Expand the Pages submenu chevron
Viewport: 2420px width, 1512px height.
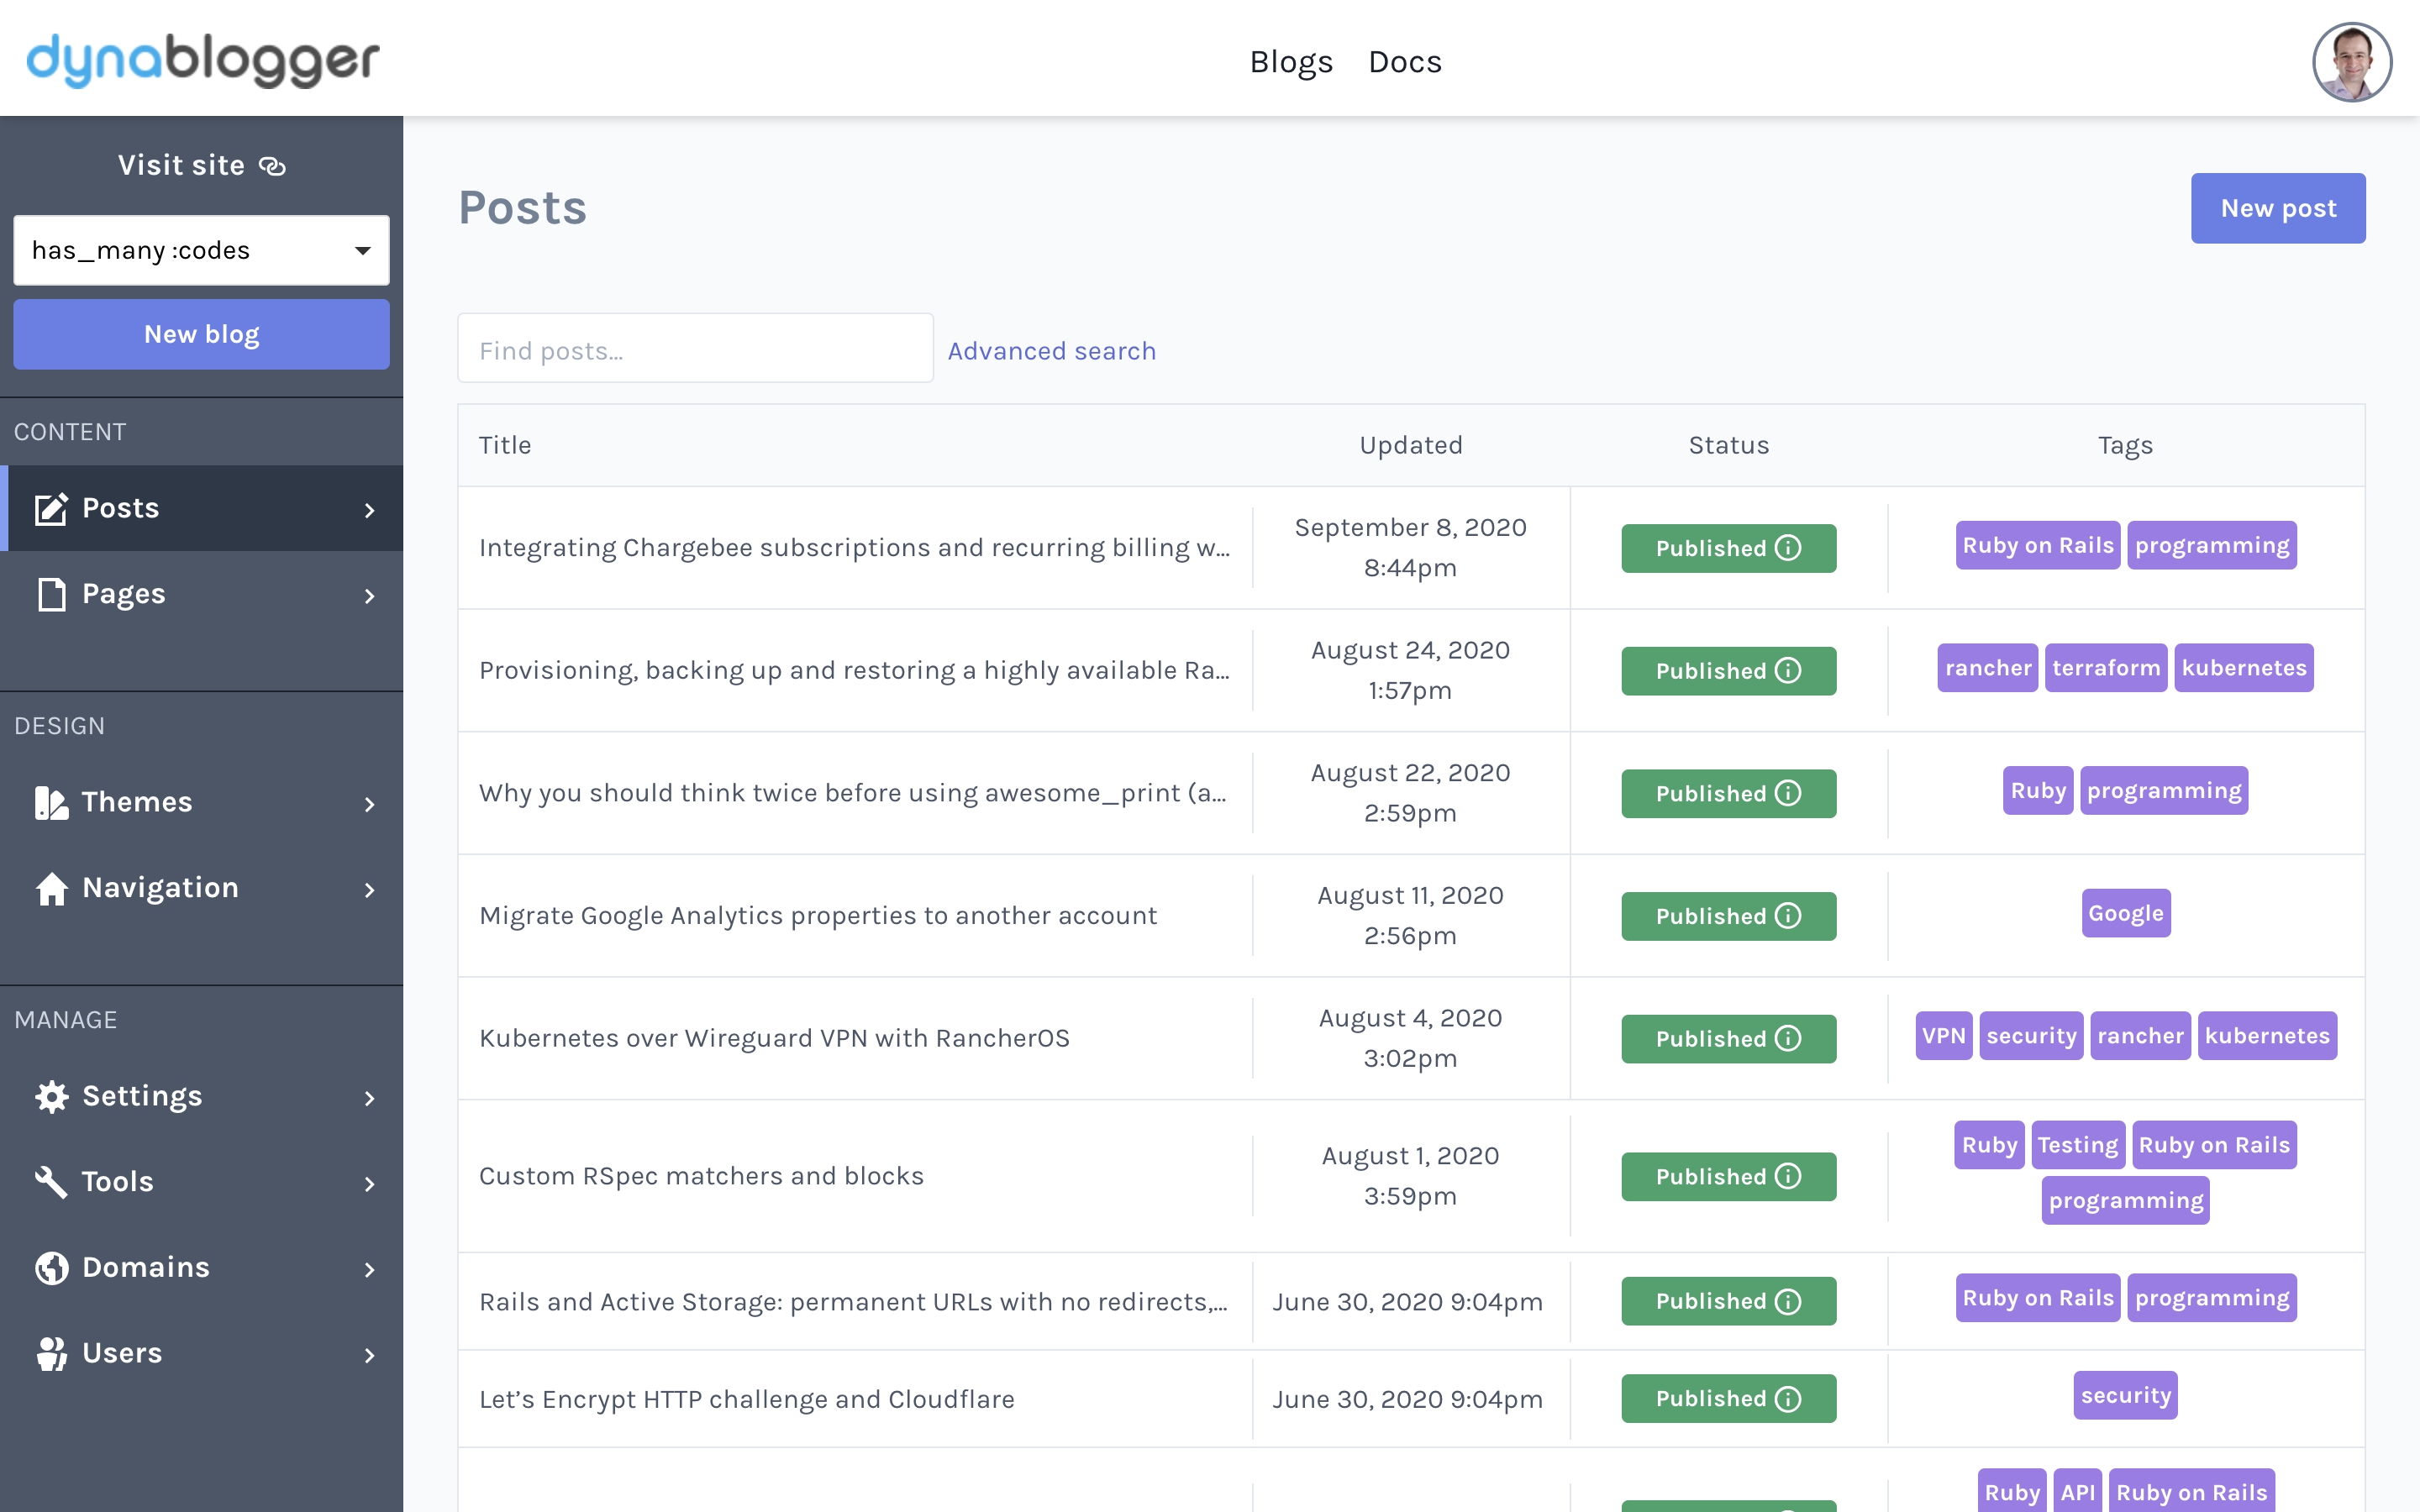(x=370, y=596)
